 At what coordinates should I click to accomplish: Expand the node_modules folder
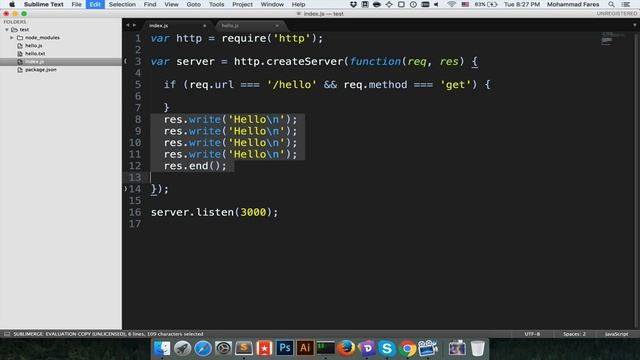tap(12, 38)
